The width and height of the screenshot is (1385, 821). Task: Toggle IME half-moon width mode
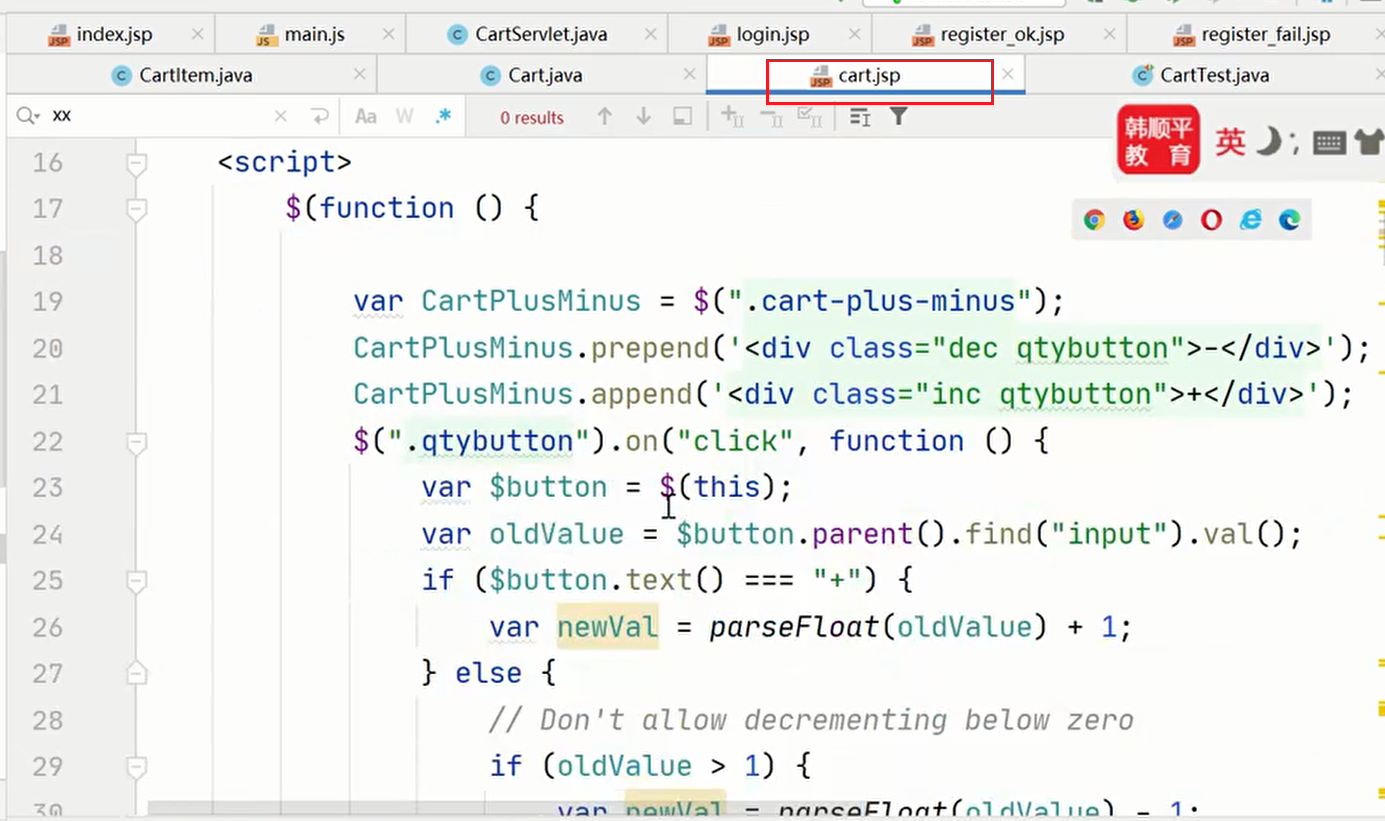point(1268,143)
